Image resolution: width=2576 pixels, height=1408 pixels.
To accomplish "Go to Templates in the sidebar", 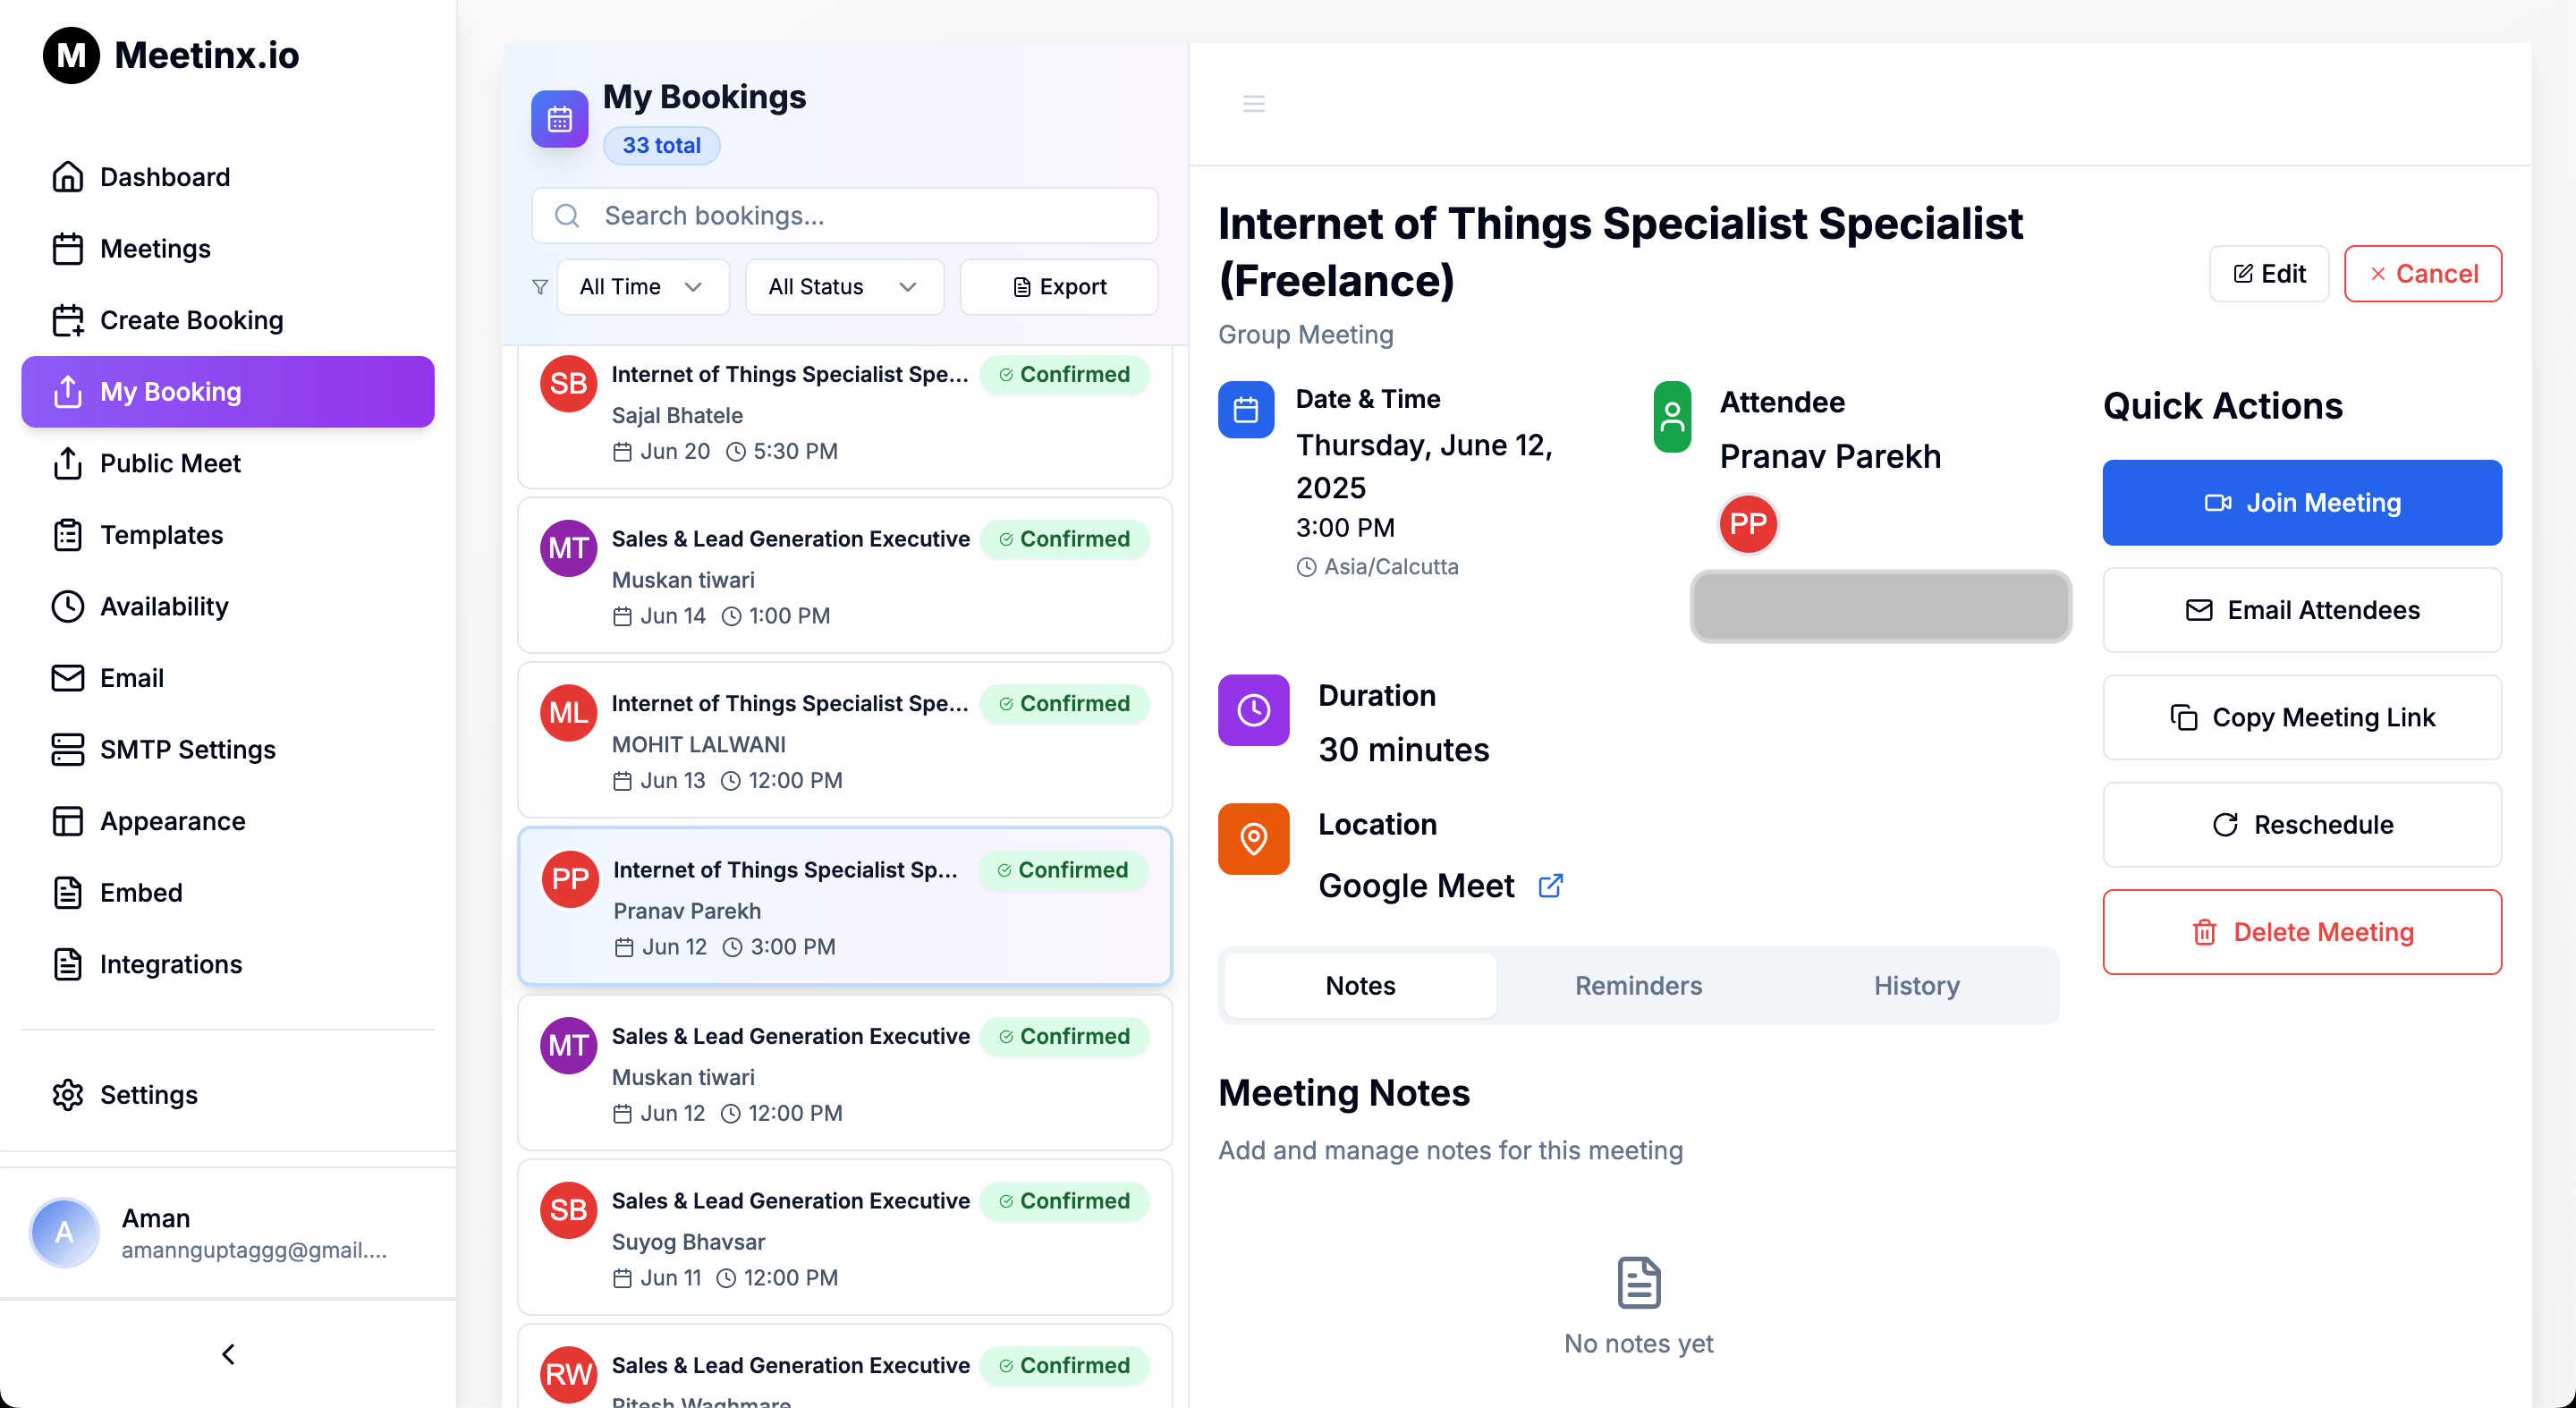I will pyautogui.click(x=161, y=535).
